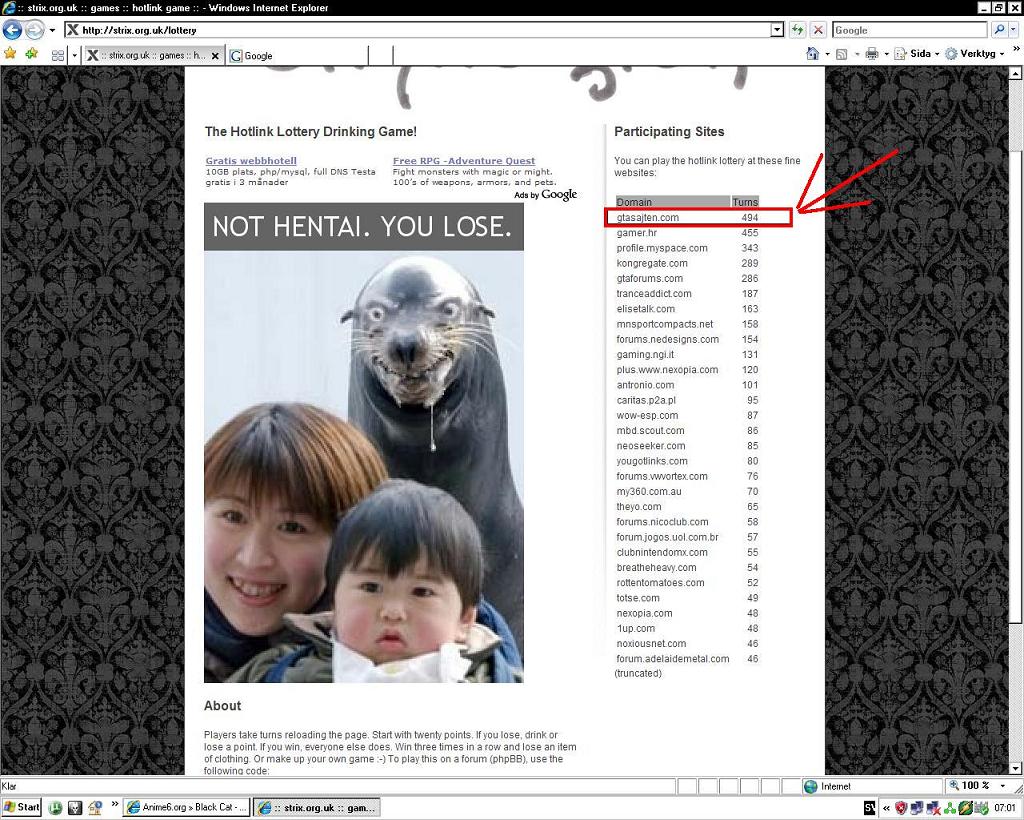Open the Sida menu dropdown
1024x820 pixels.
tap(916, 54)
